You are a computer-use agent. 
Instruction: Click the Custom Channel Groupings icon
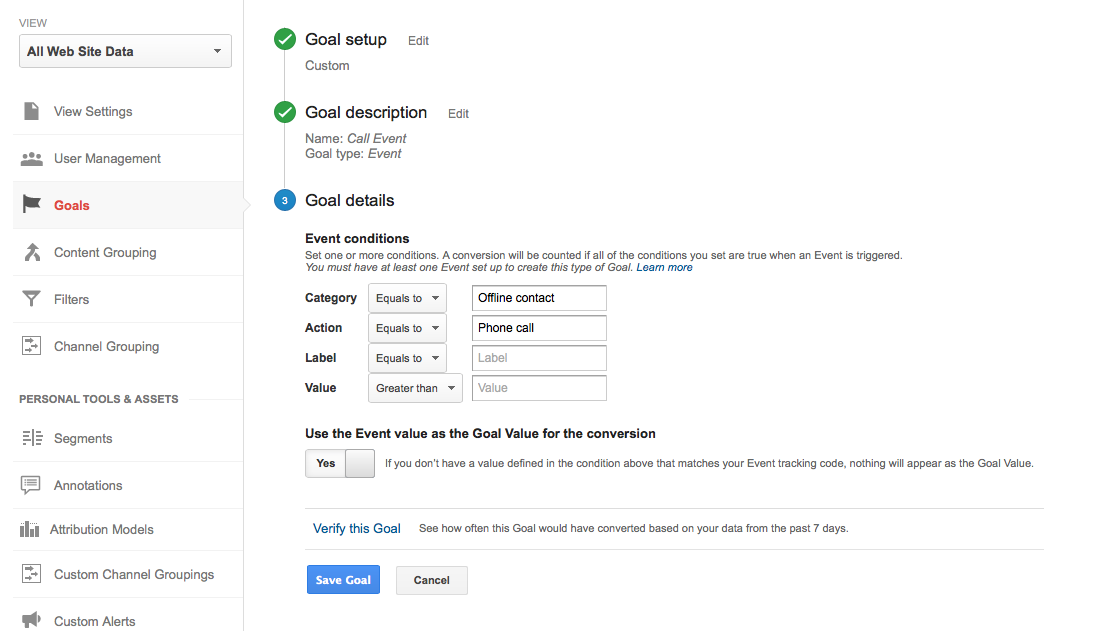point(31,574)
